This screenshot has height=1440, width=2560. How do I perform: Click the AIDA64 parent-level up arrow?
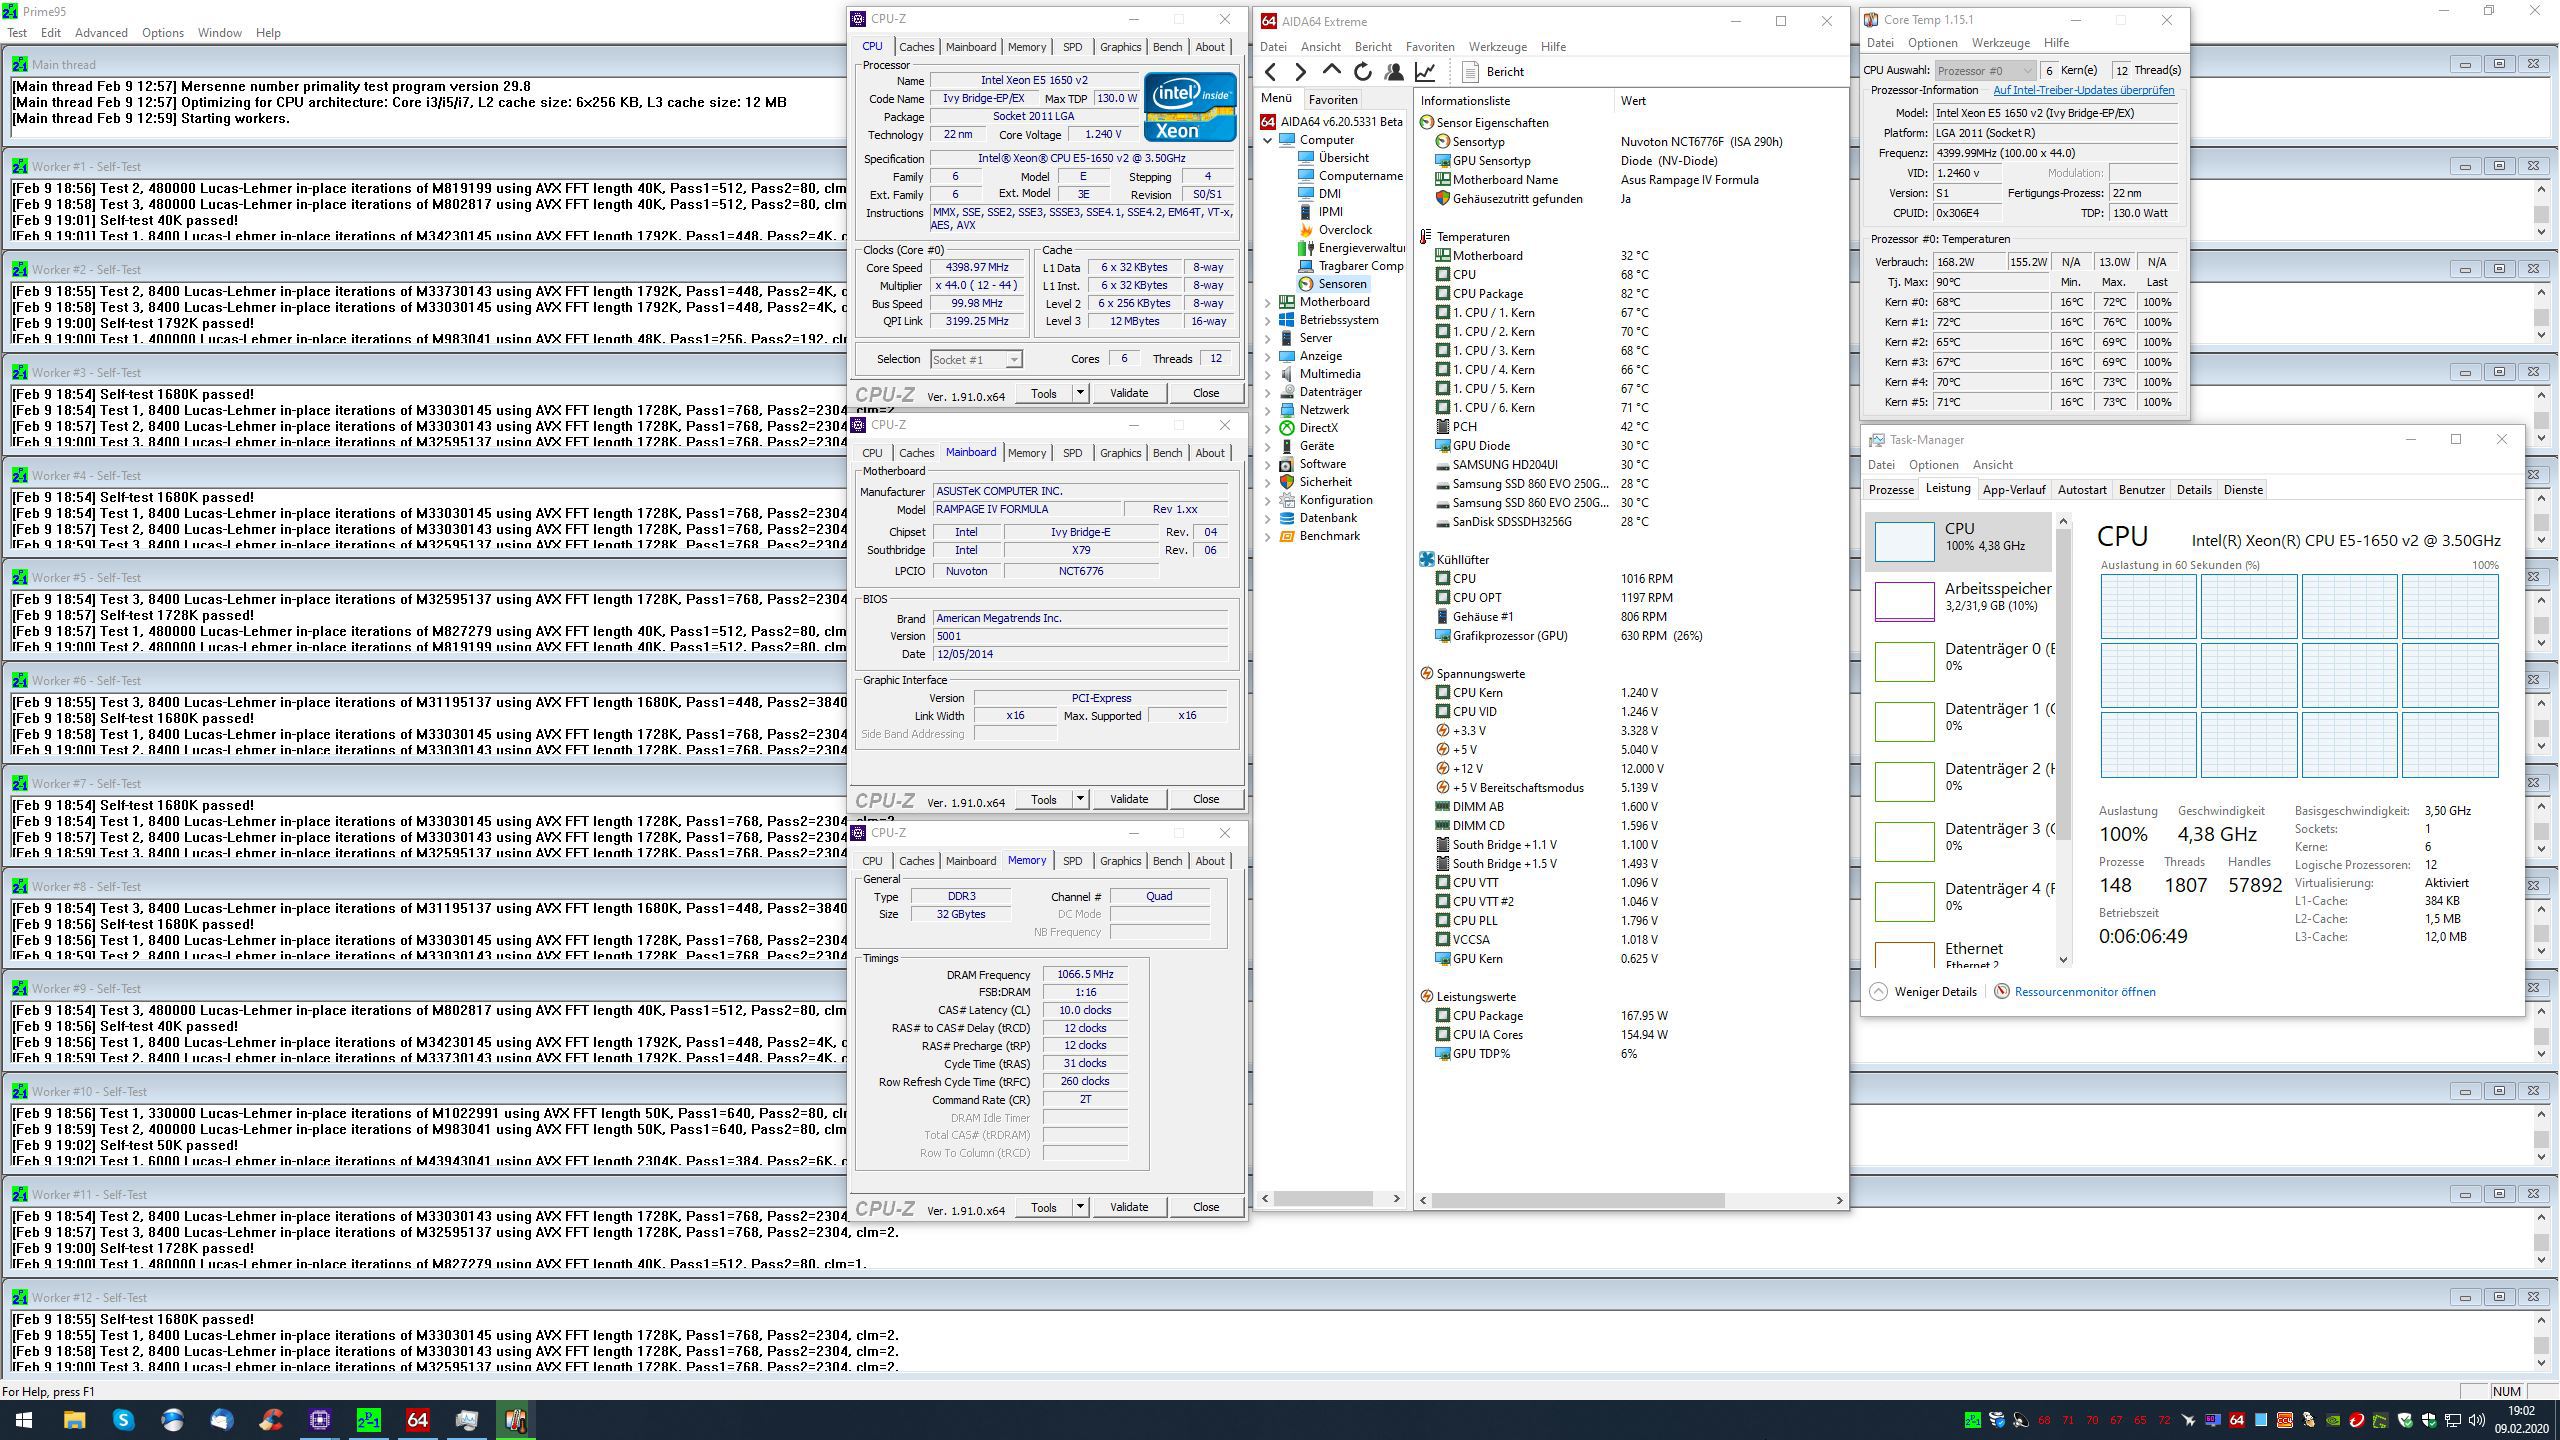point(1331,71)
